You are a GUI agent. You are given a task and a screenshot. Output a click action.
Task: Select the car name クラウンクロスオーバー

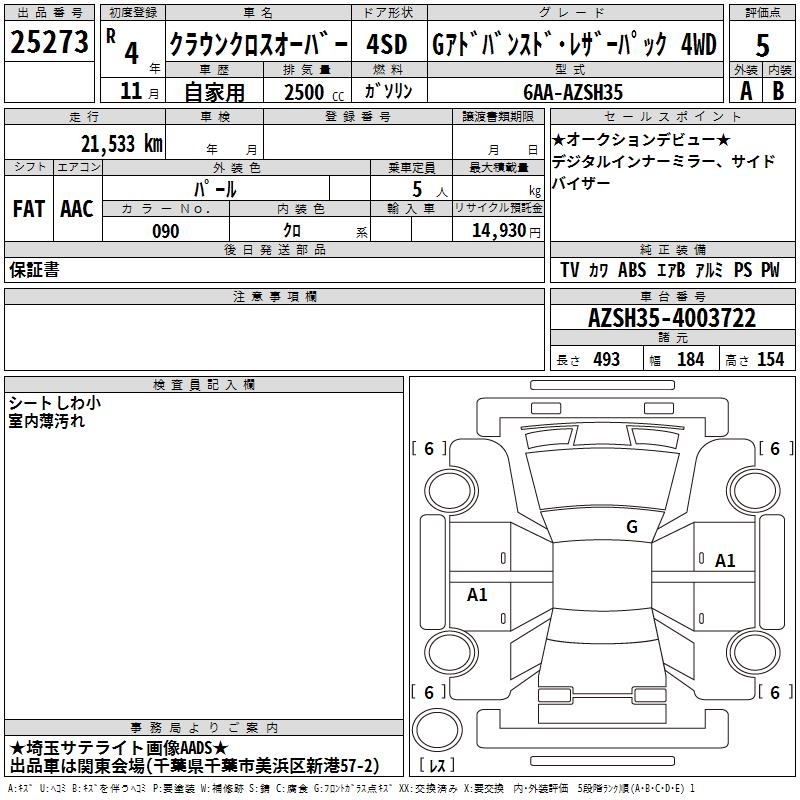(x=258, y=45)
